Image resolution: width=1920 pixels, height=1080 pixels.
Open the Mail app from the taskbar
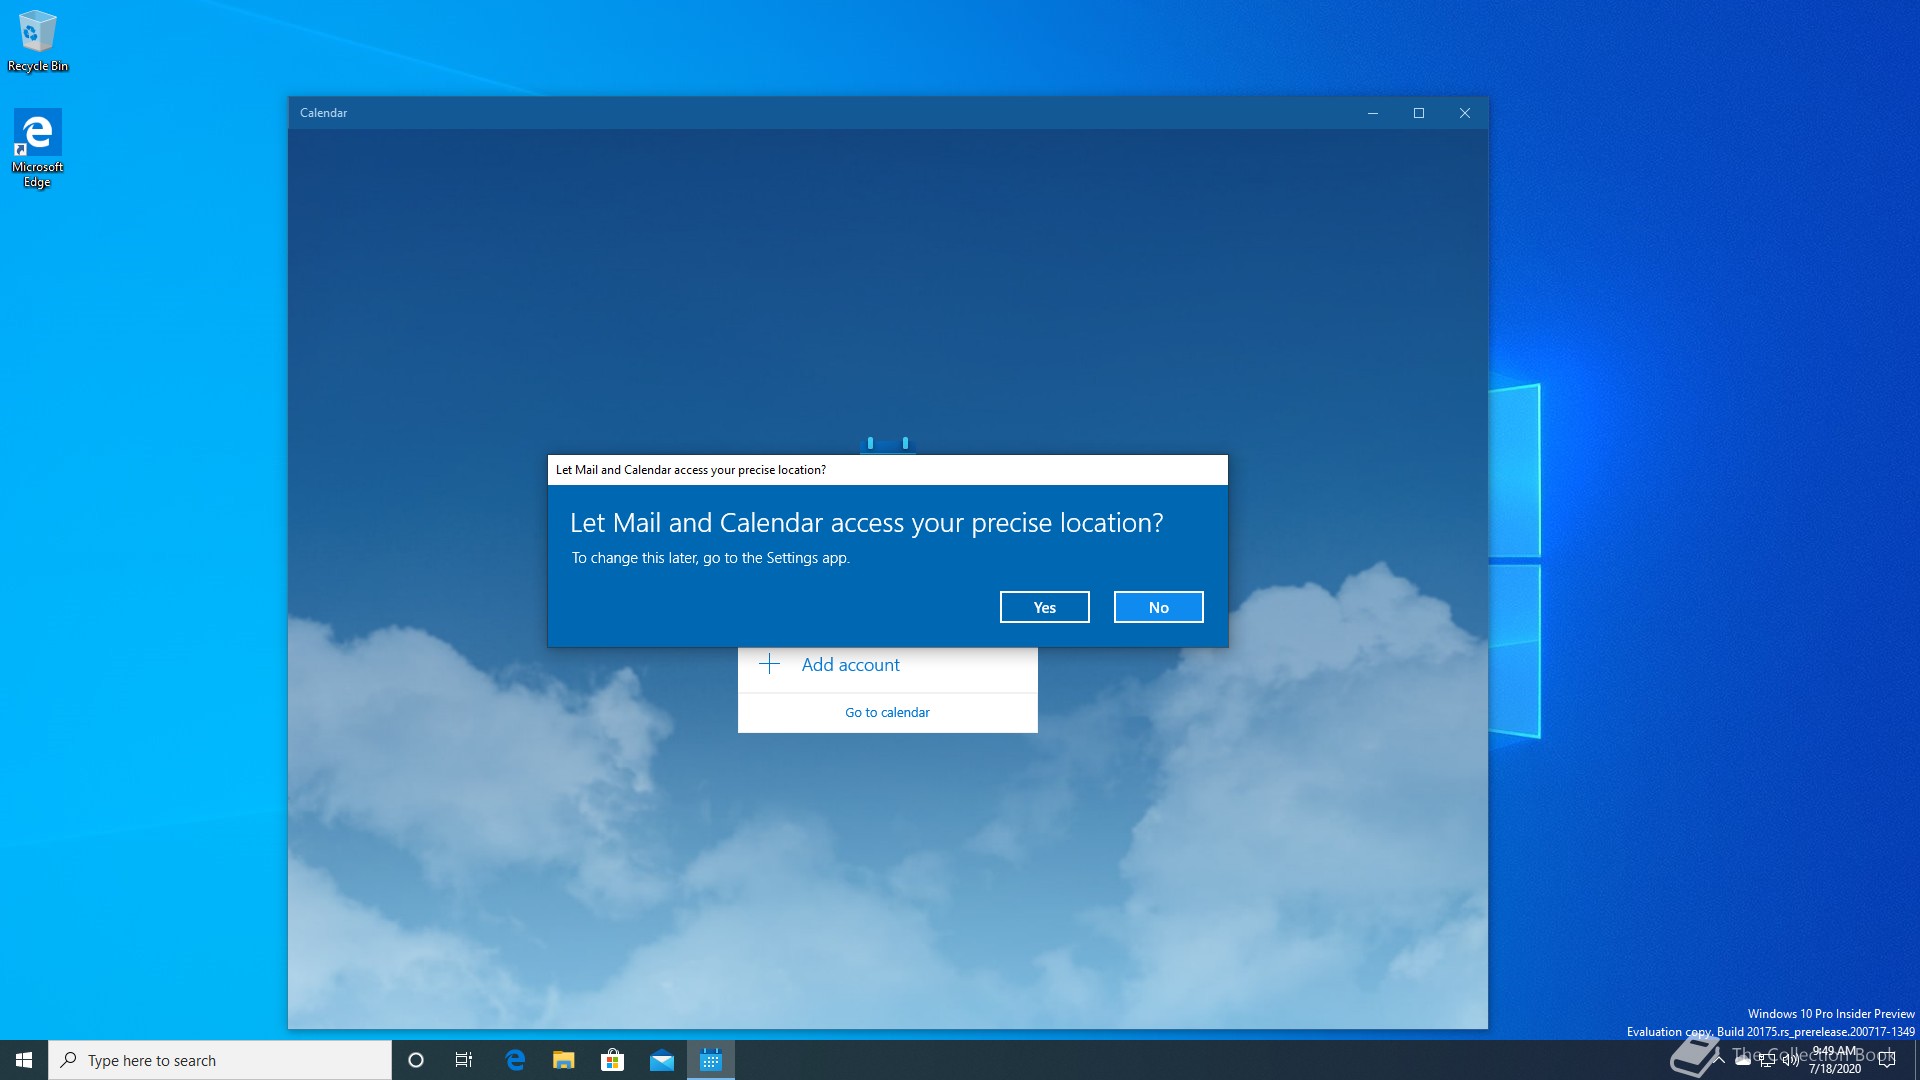point(661,1060)
